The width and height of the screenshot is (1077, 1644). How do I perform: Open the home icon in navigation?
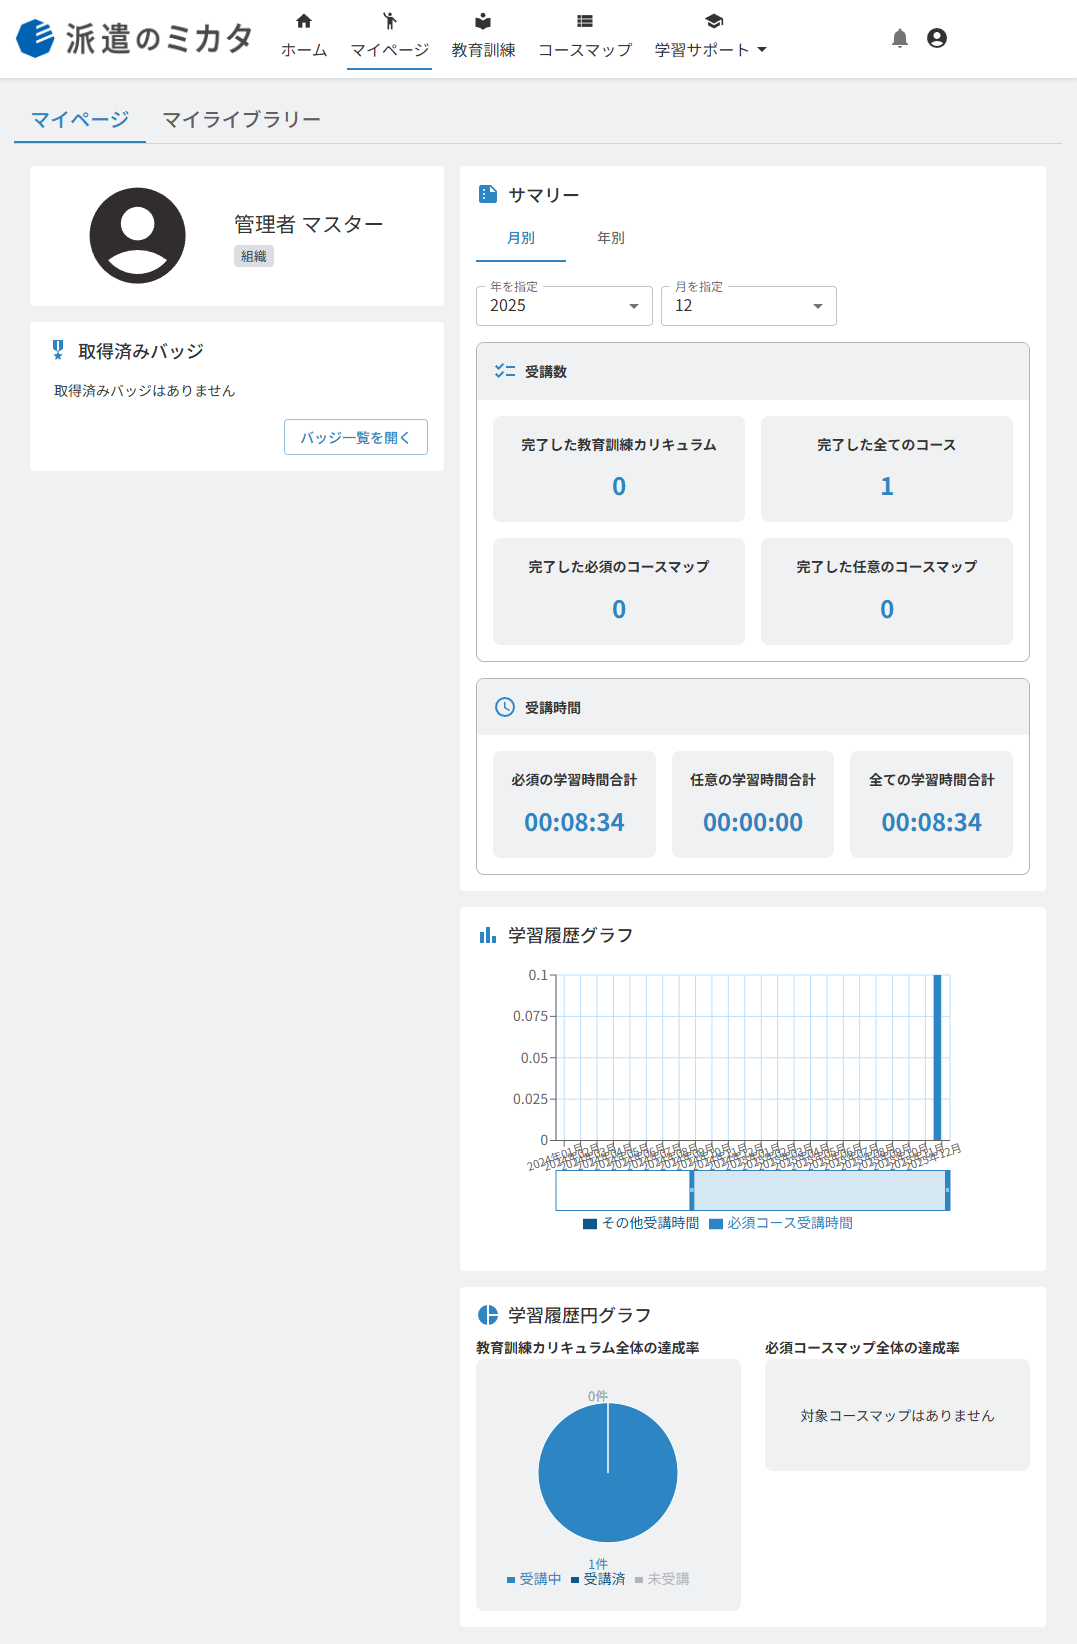pos(304,21)
